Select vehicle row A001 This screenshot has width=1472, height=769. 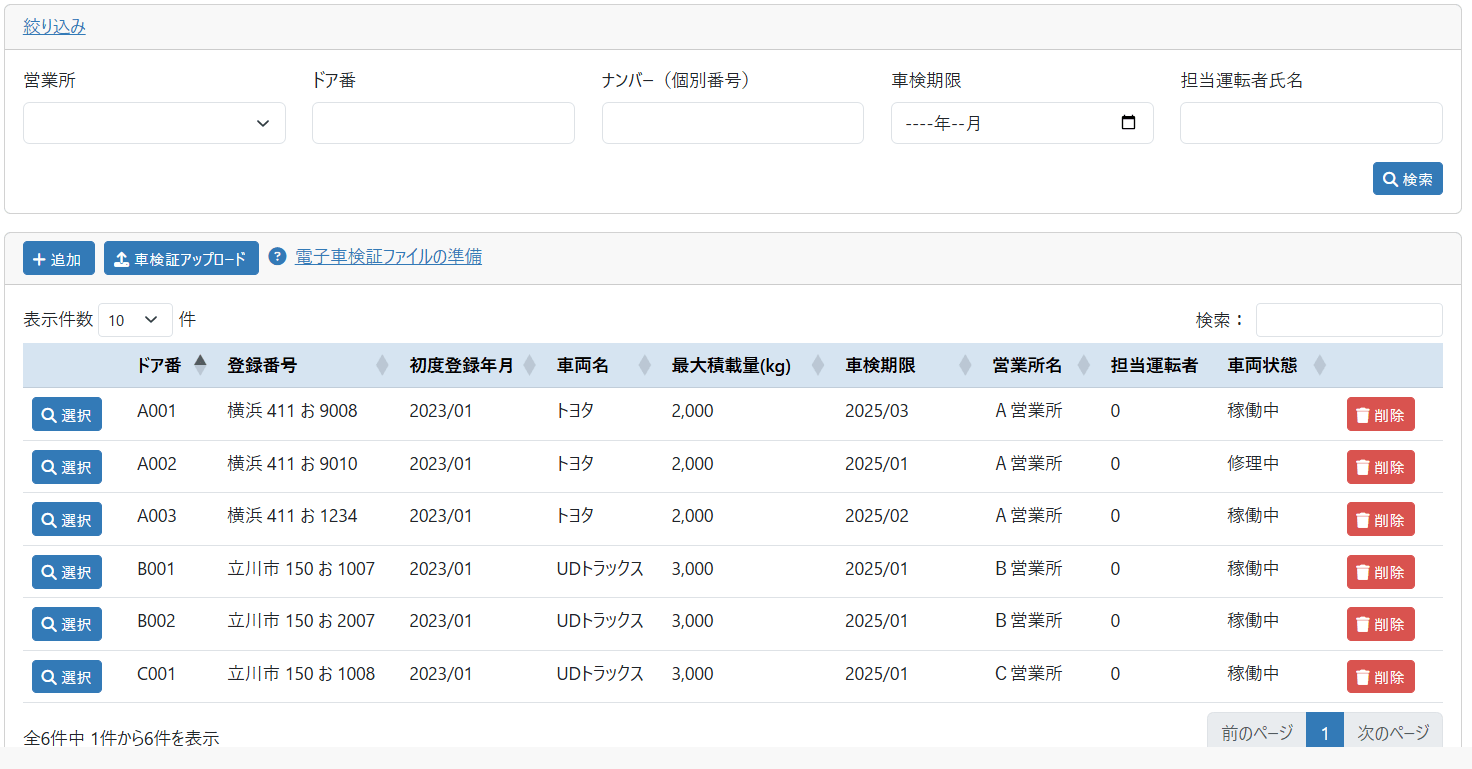(x=67, y=414)
